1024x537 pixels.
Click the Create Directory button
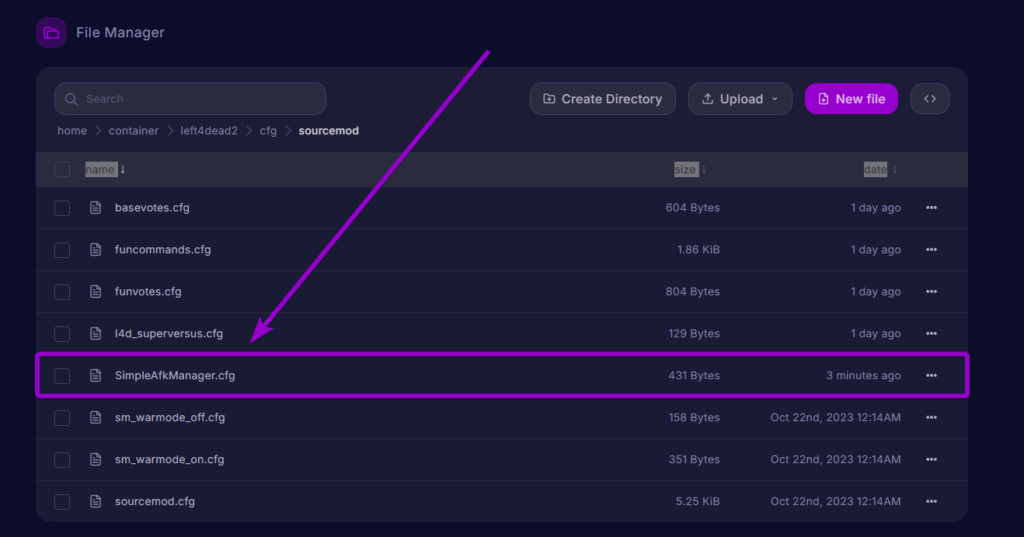click(602, 99)
